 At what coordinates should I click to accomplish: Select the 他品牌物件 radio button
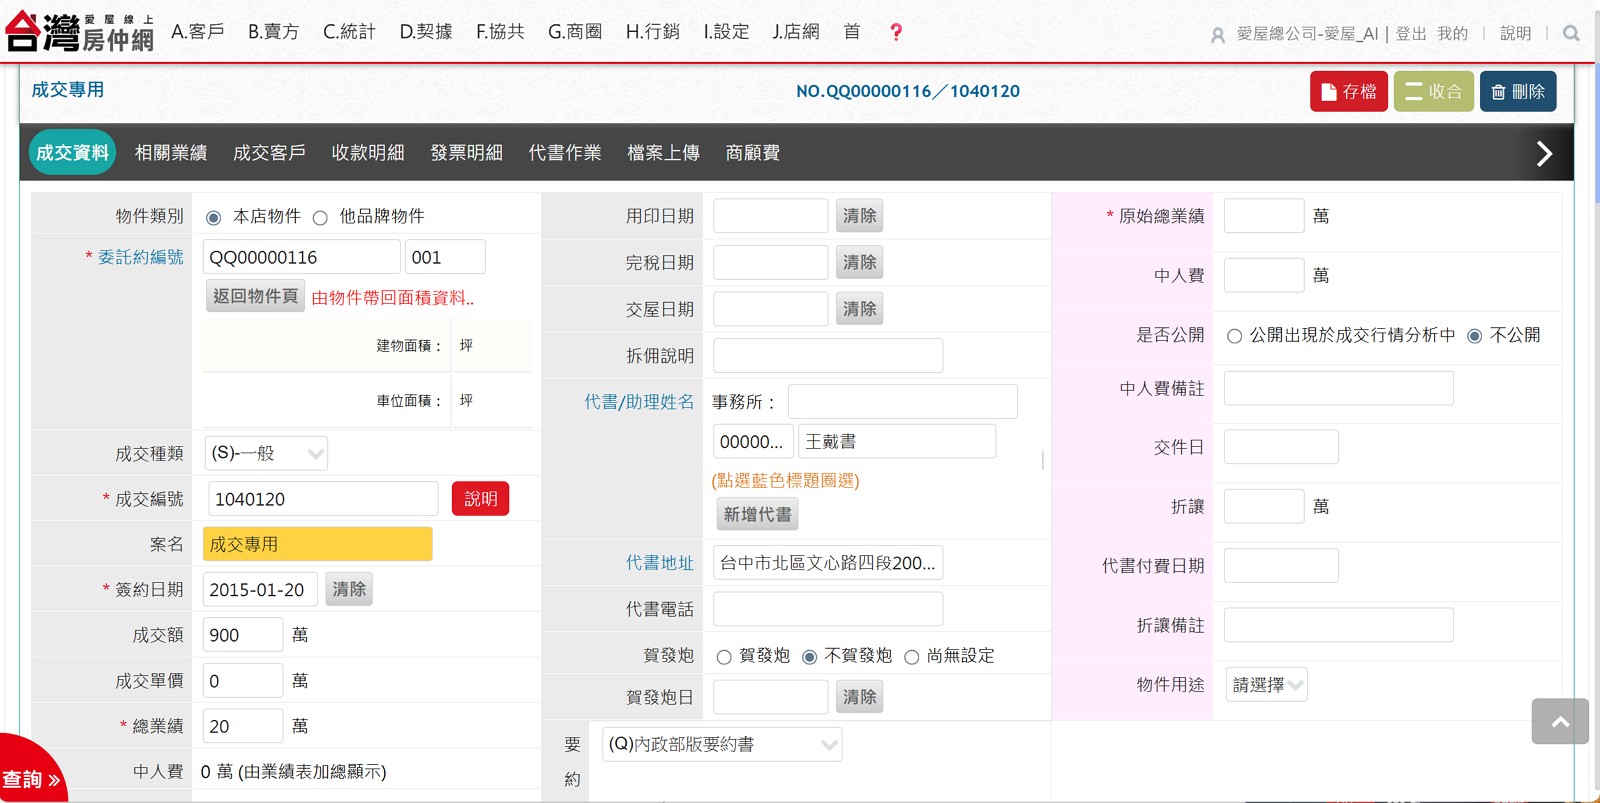321,218
